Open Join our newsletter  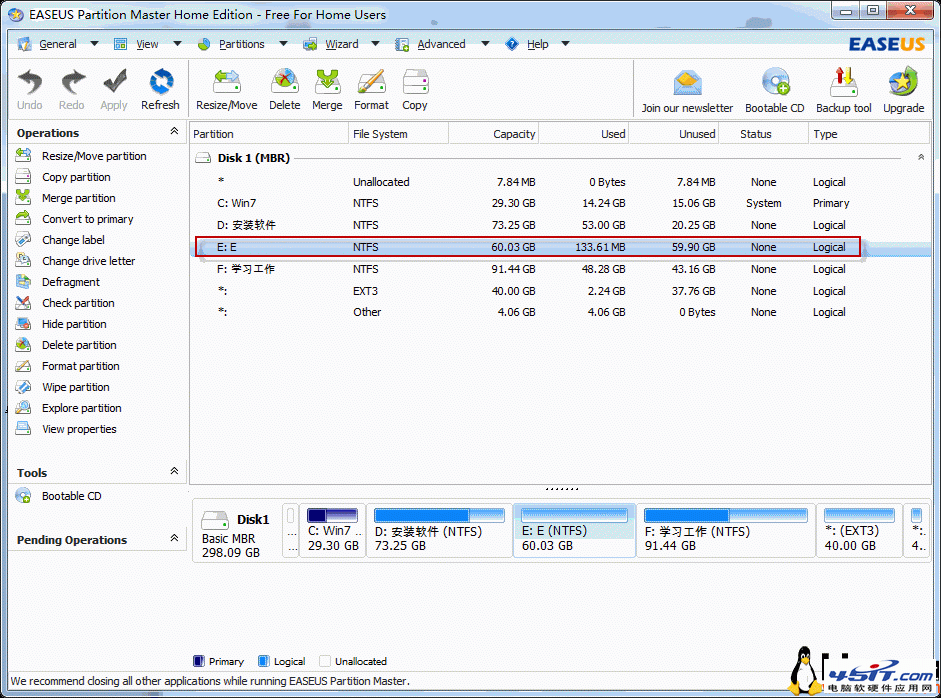[x=687, y=91]
